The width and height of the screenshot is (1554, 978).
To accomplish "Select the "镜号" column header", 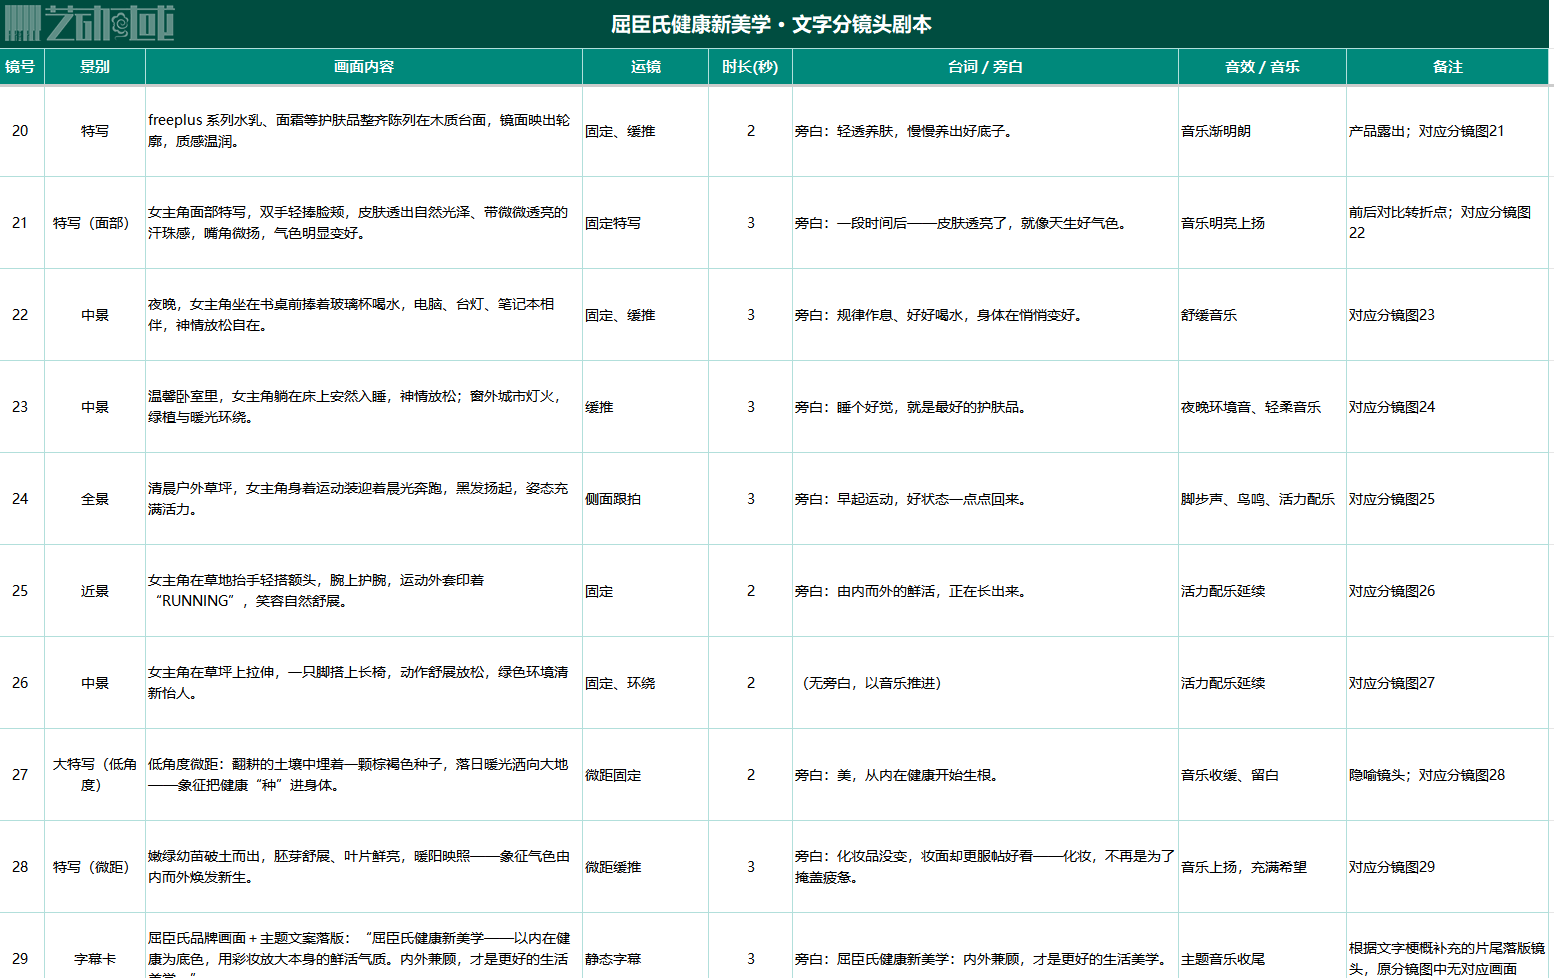I will click(21, 67).
